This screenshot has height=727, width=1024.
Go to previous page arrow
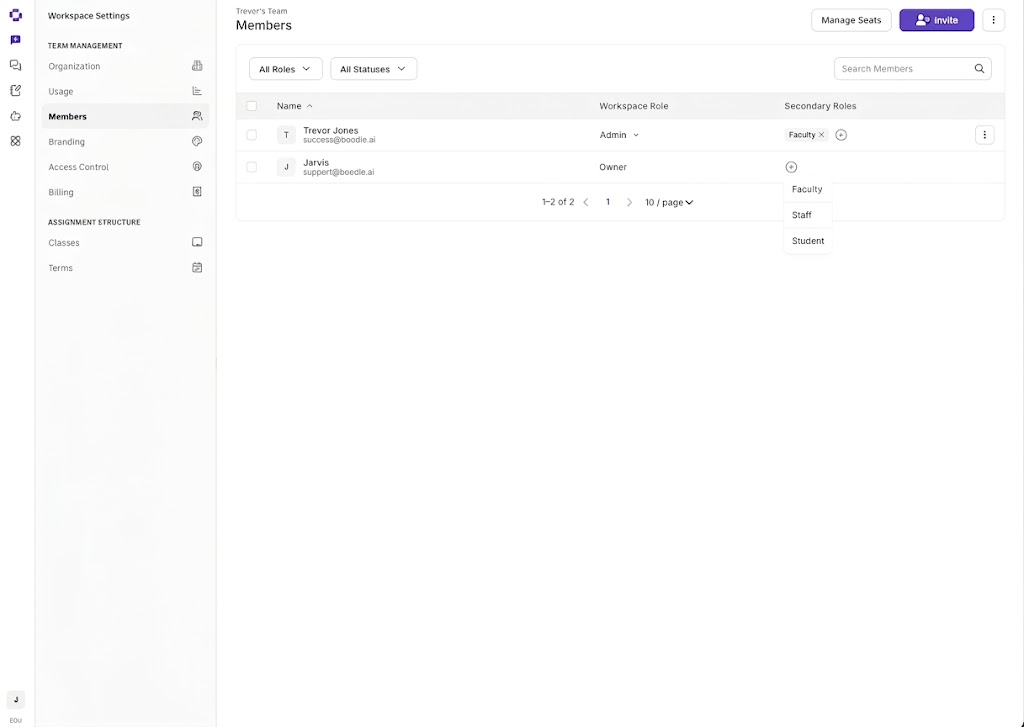(x=586, y=202)
